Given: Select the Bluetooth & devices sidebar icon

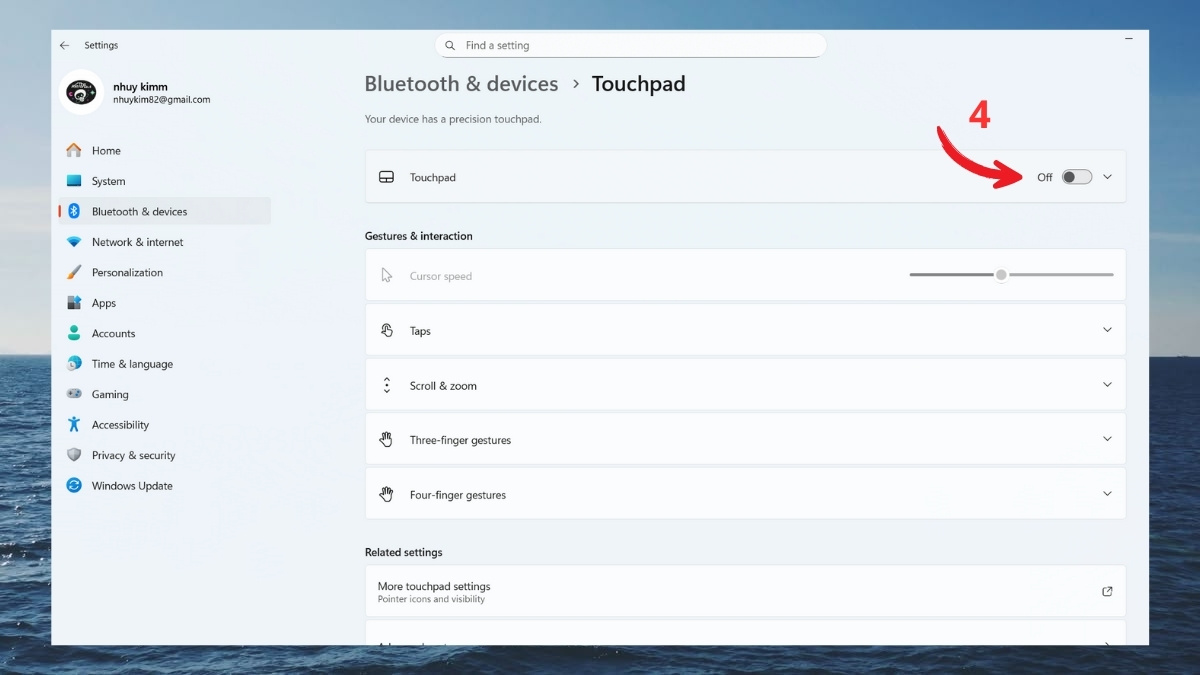Looking at the screenshot, I should click(75, 211).
